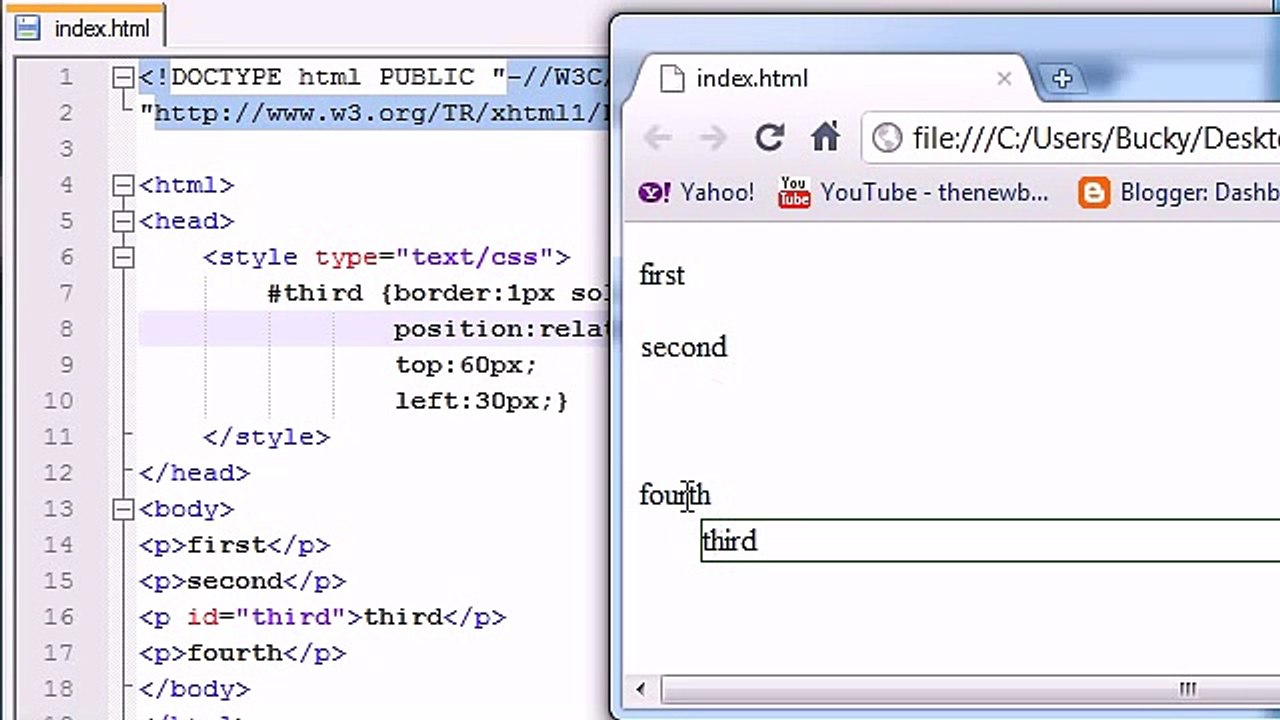
Task: Open the browser home page
Action: click(825, 137)
